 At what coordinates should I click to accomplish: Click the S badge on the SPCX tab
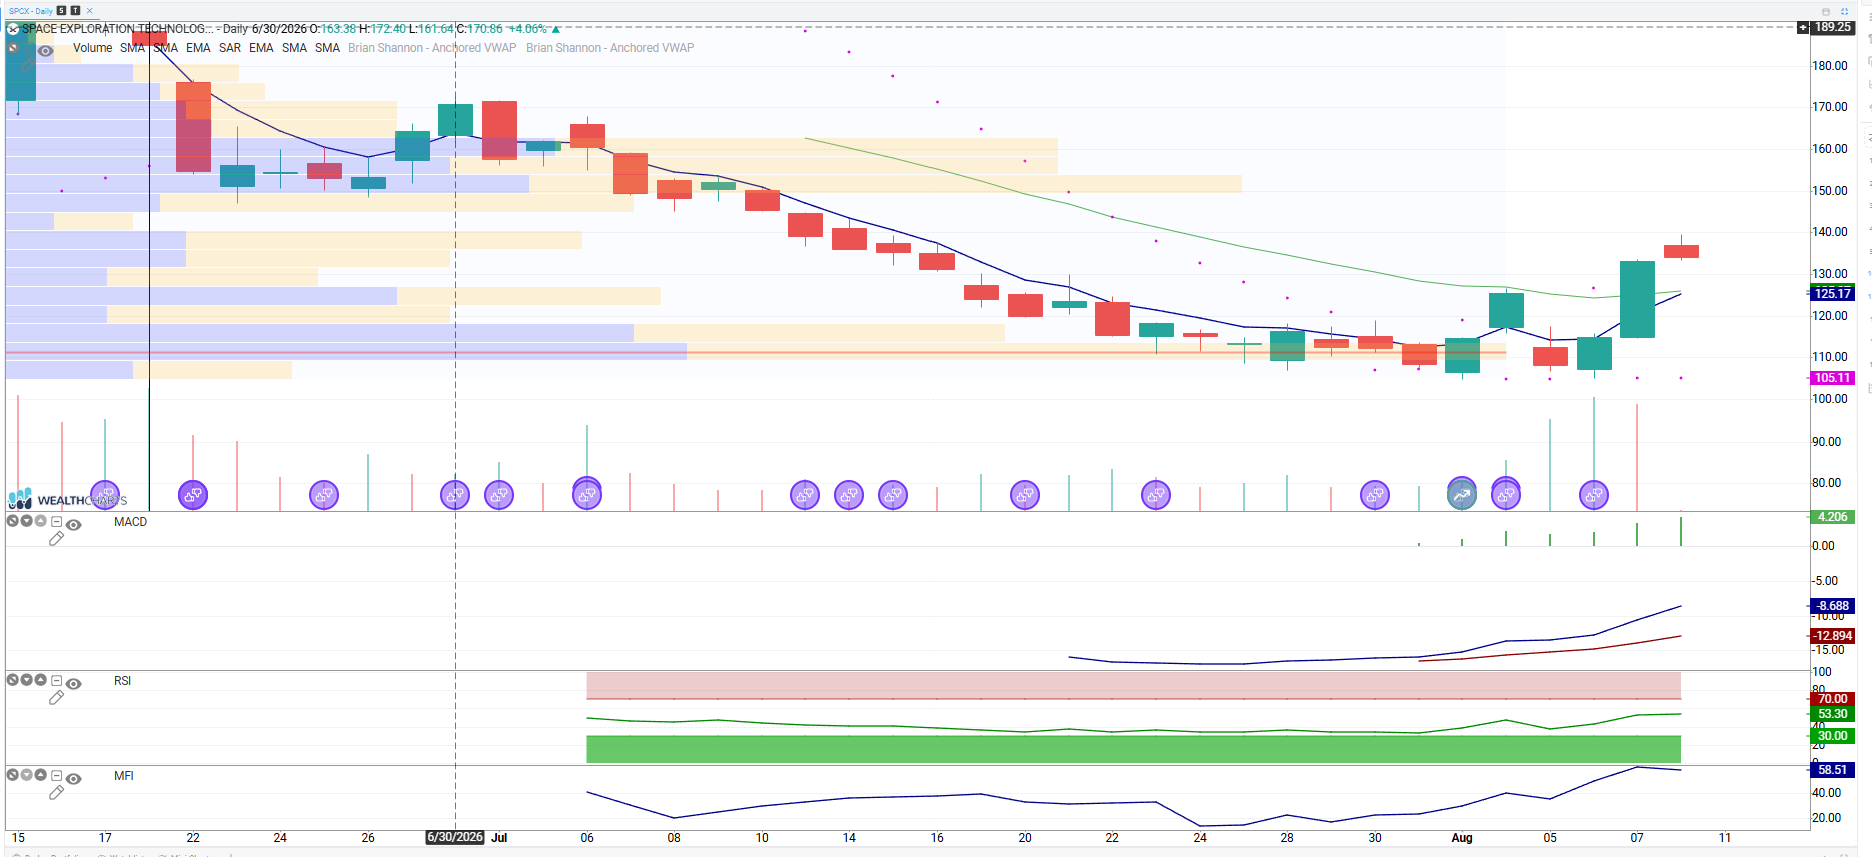coord(61,11)
